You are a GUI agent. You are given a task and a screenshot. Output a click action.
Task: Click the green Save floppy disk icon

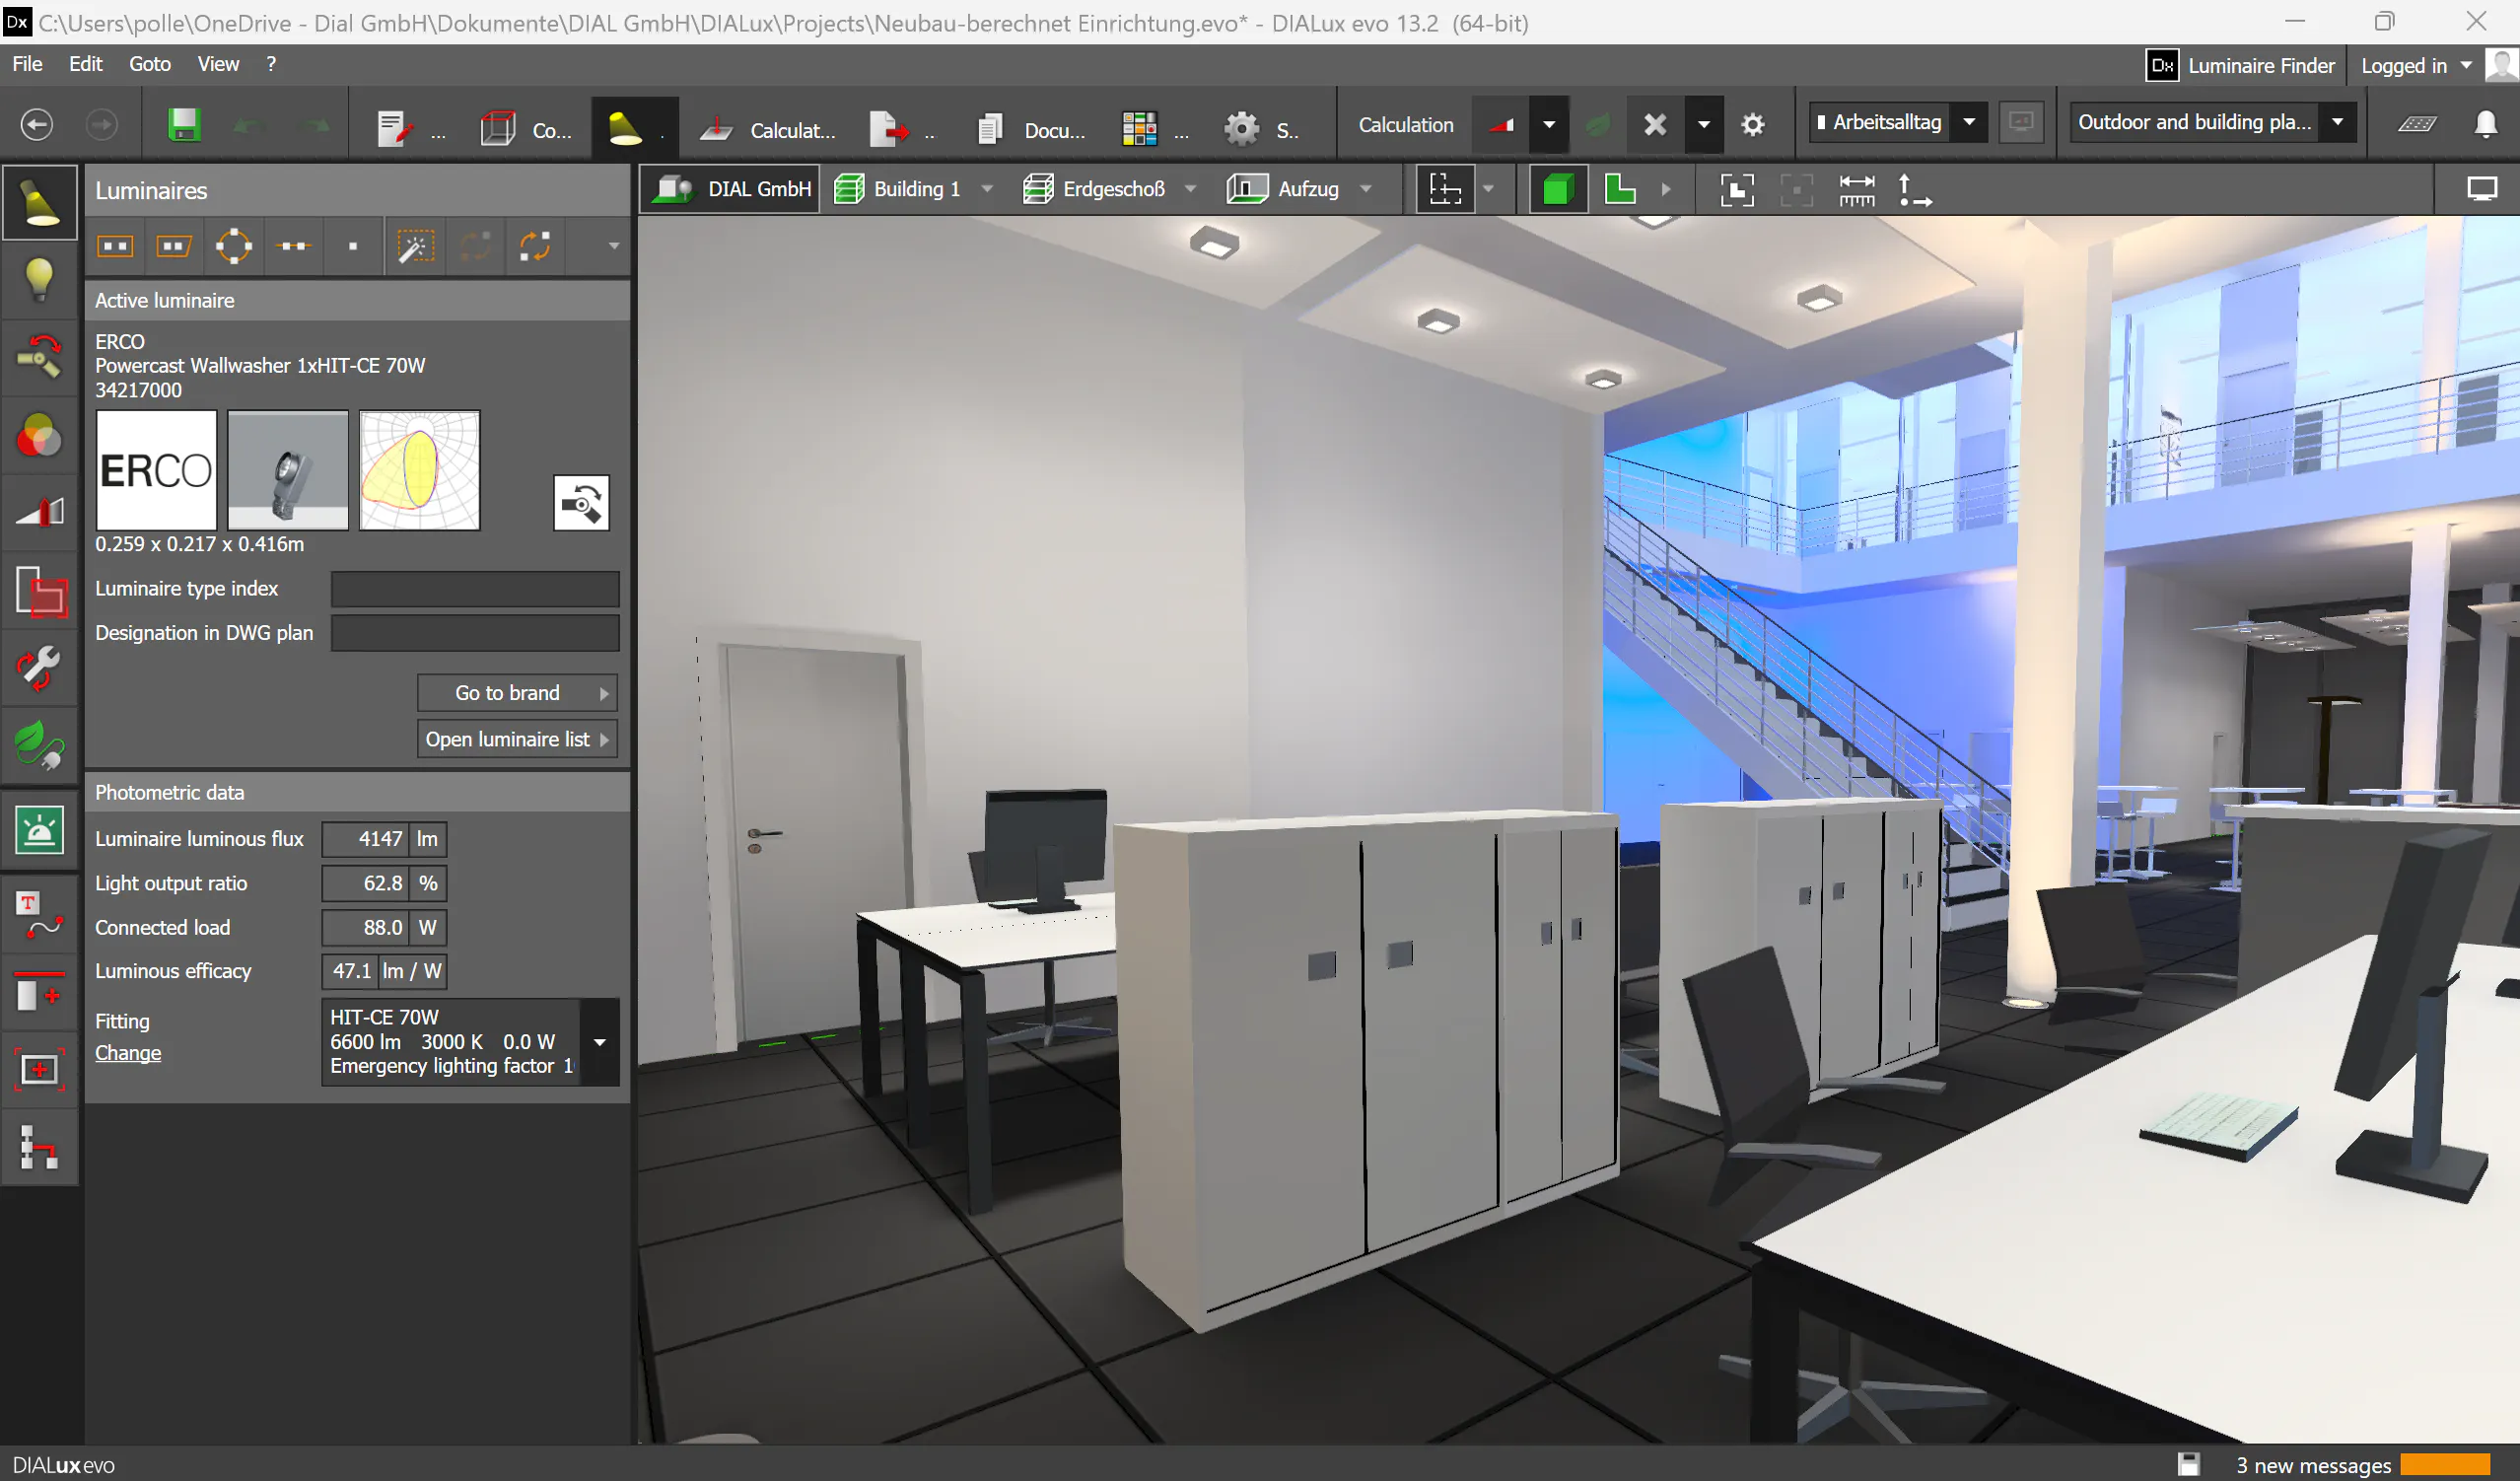pyautogui.click(x=184, y=125)
